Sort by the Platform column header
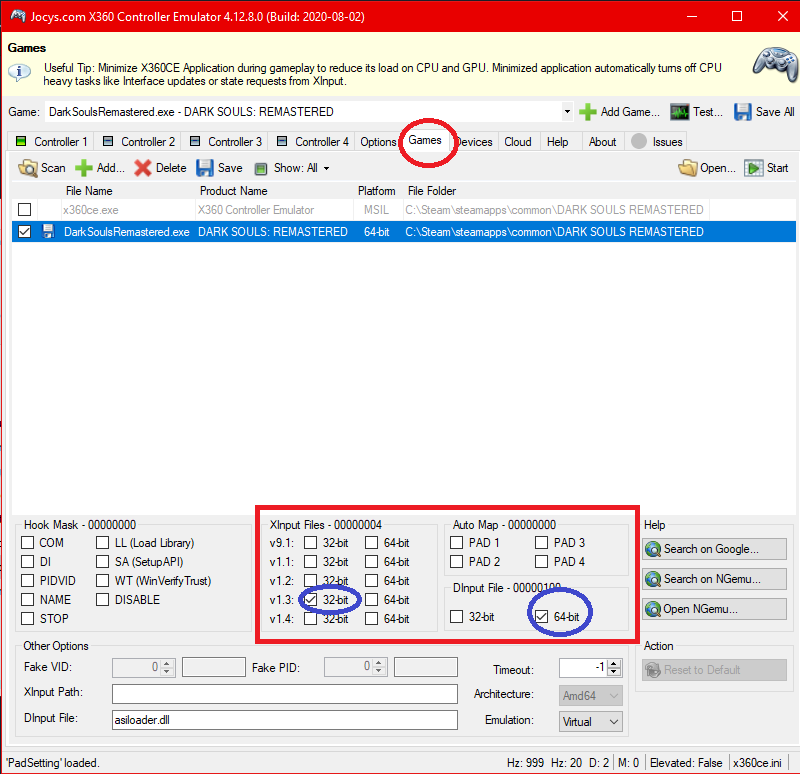The width and height of the screenshot is (800, 774). tap(377, 191)
